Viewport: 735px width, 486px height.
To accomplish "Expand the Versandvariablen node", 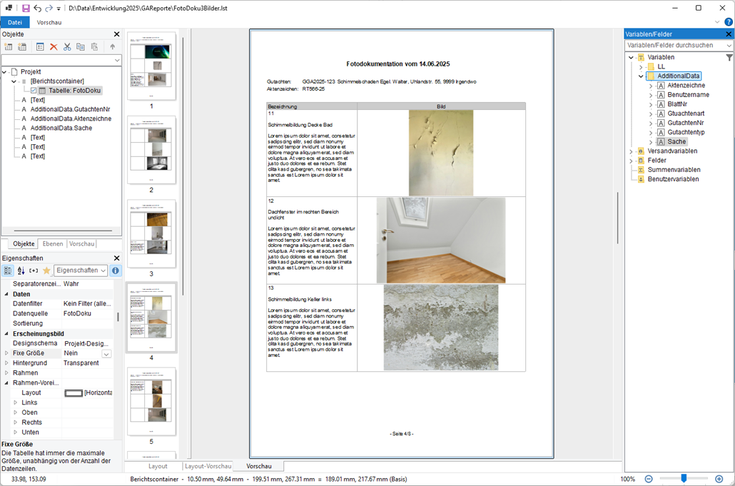I will (629, 151).
